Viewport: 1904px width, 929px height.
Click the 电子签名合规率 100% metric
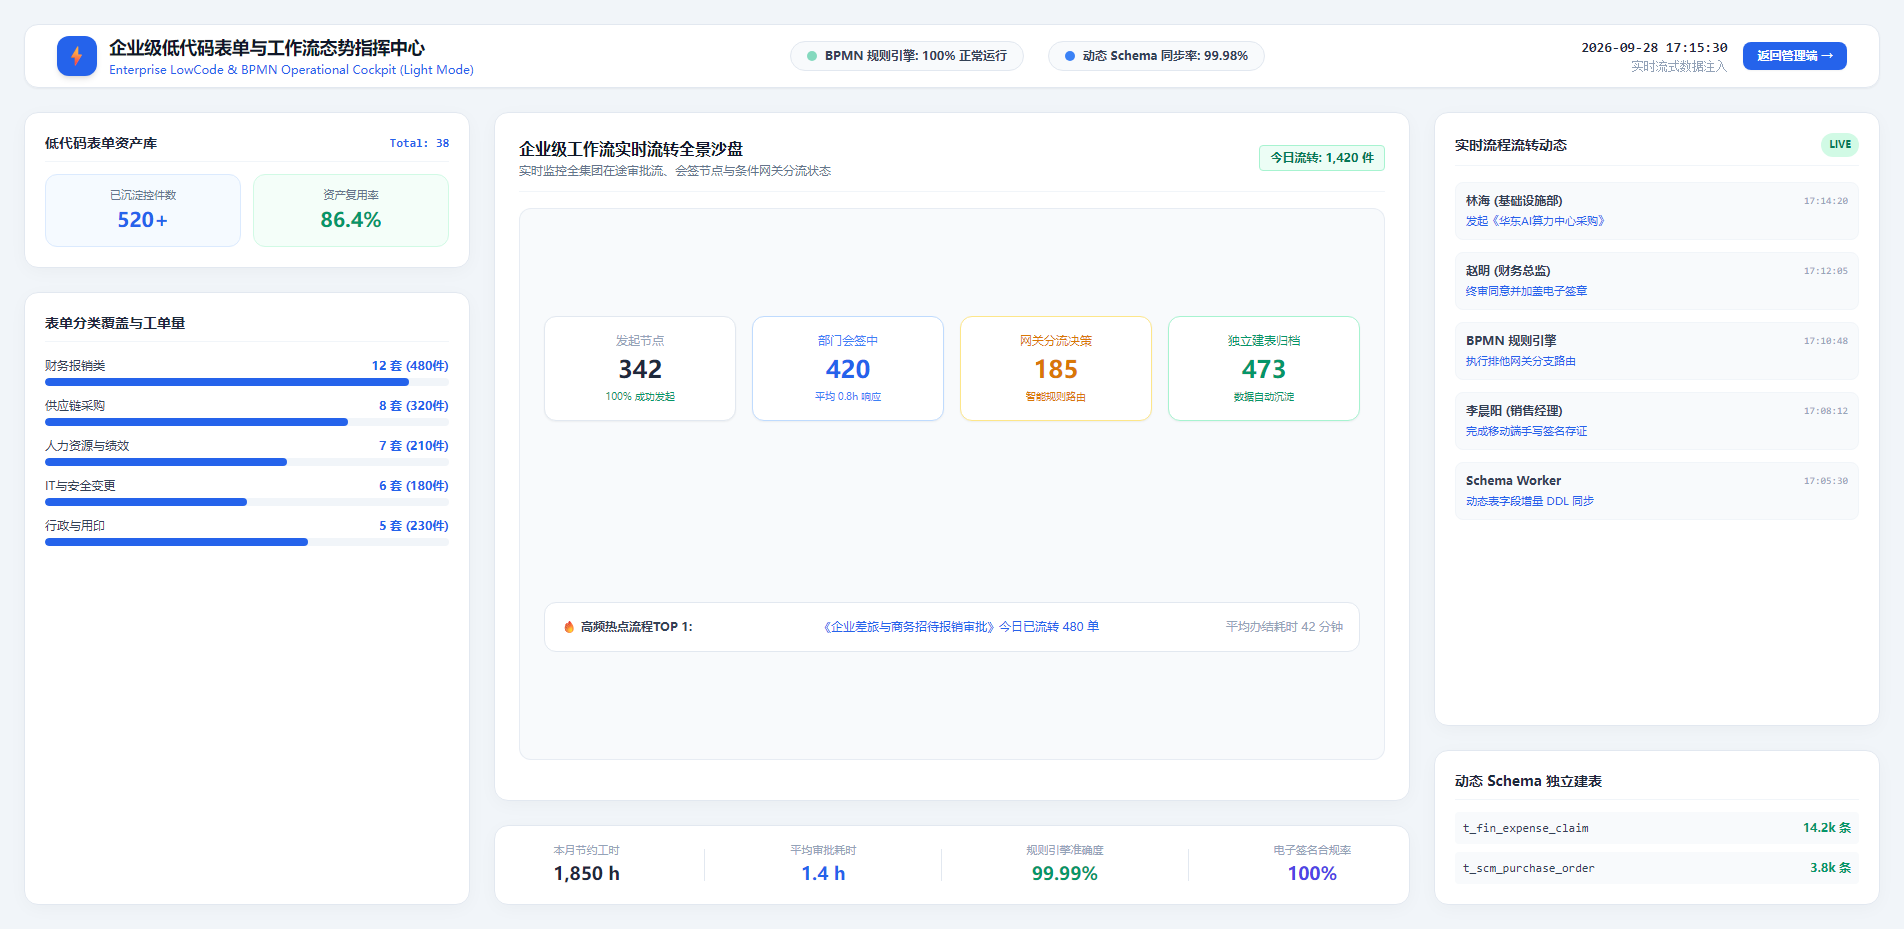click(1312, 864)
